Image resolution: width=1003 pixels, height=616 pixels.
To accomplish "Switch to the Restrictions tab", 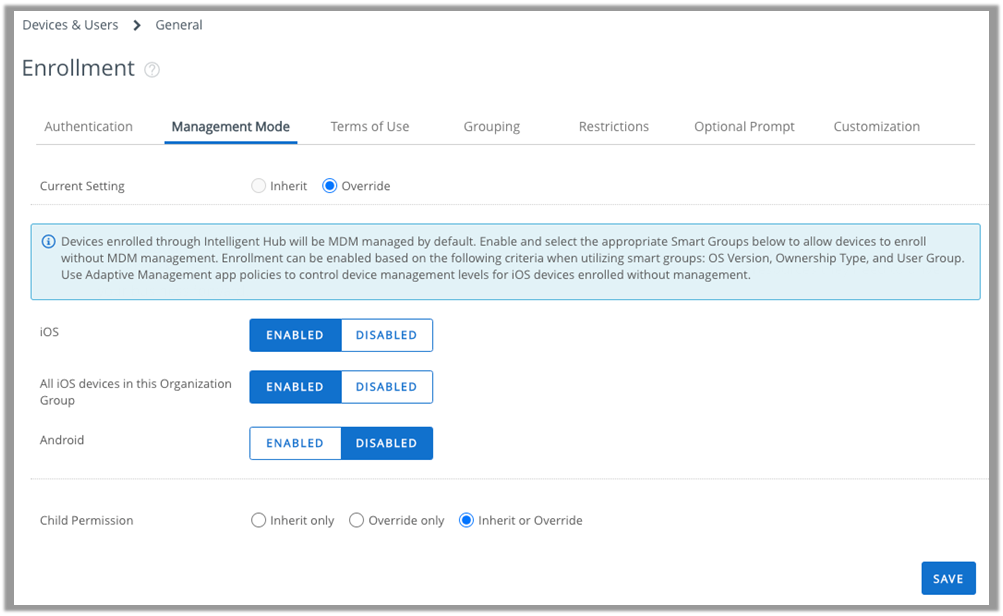I will click(614, 127).
